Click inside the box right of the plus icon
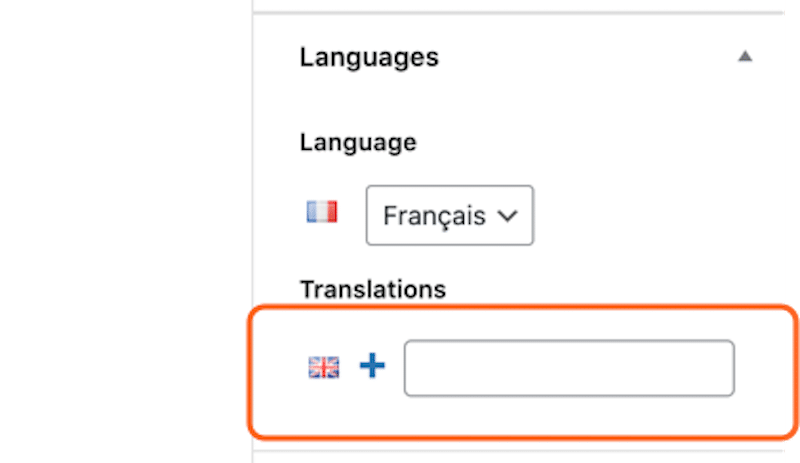800x463 pixels. pos(569,368)
